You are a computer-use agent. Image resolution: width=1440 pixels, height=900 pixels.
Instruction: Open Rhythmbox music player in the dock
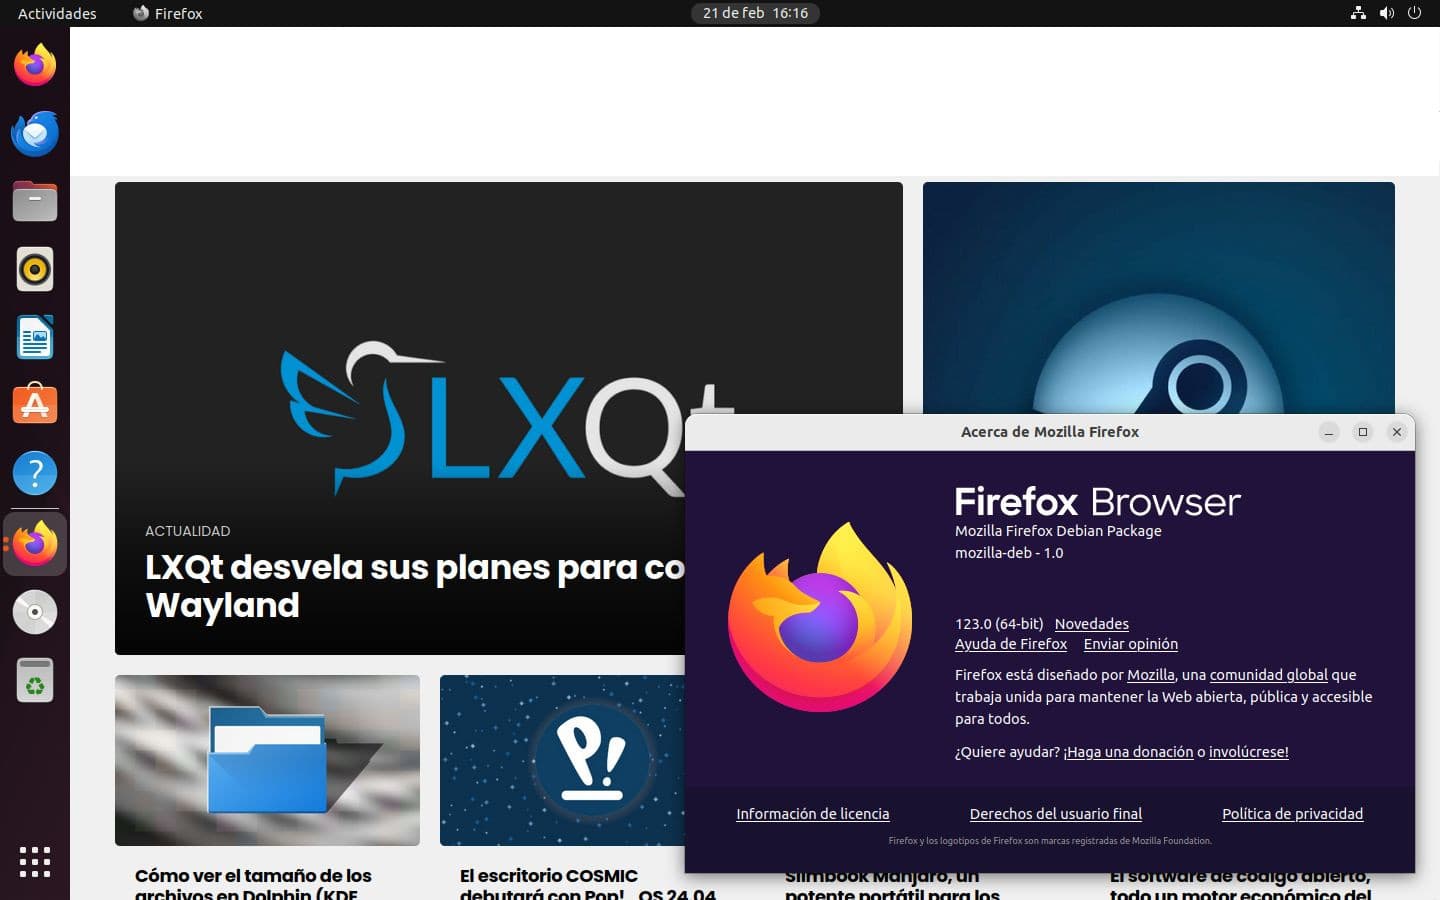click(35, 269)
